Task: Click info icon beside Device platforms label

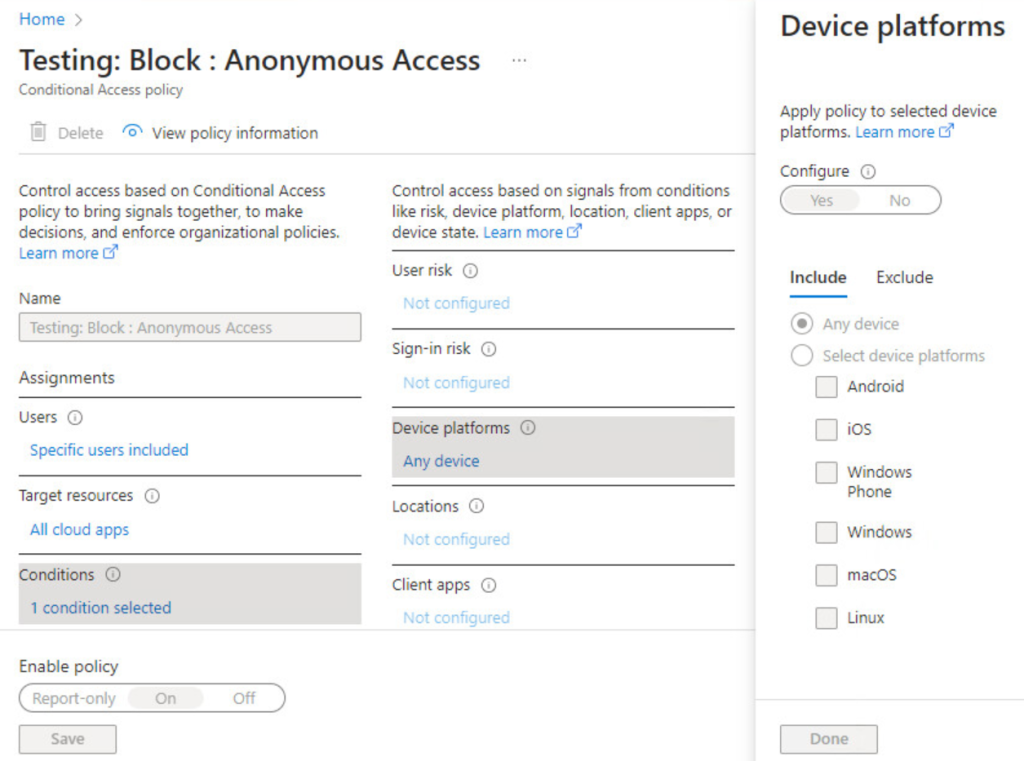Action: [528, 428]
